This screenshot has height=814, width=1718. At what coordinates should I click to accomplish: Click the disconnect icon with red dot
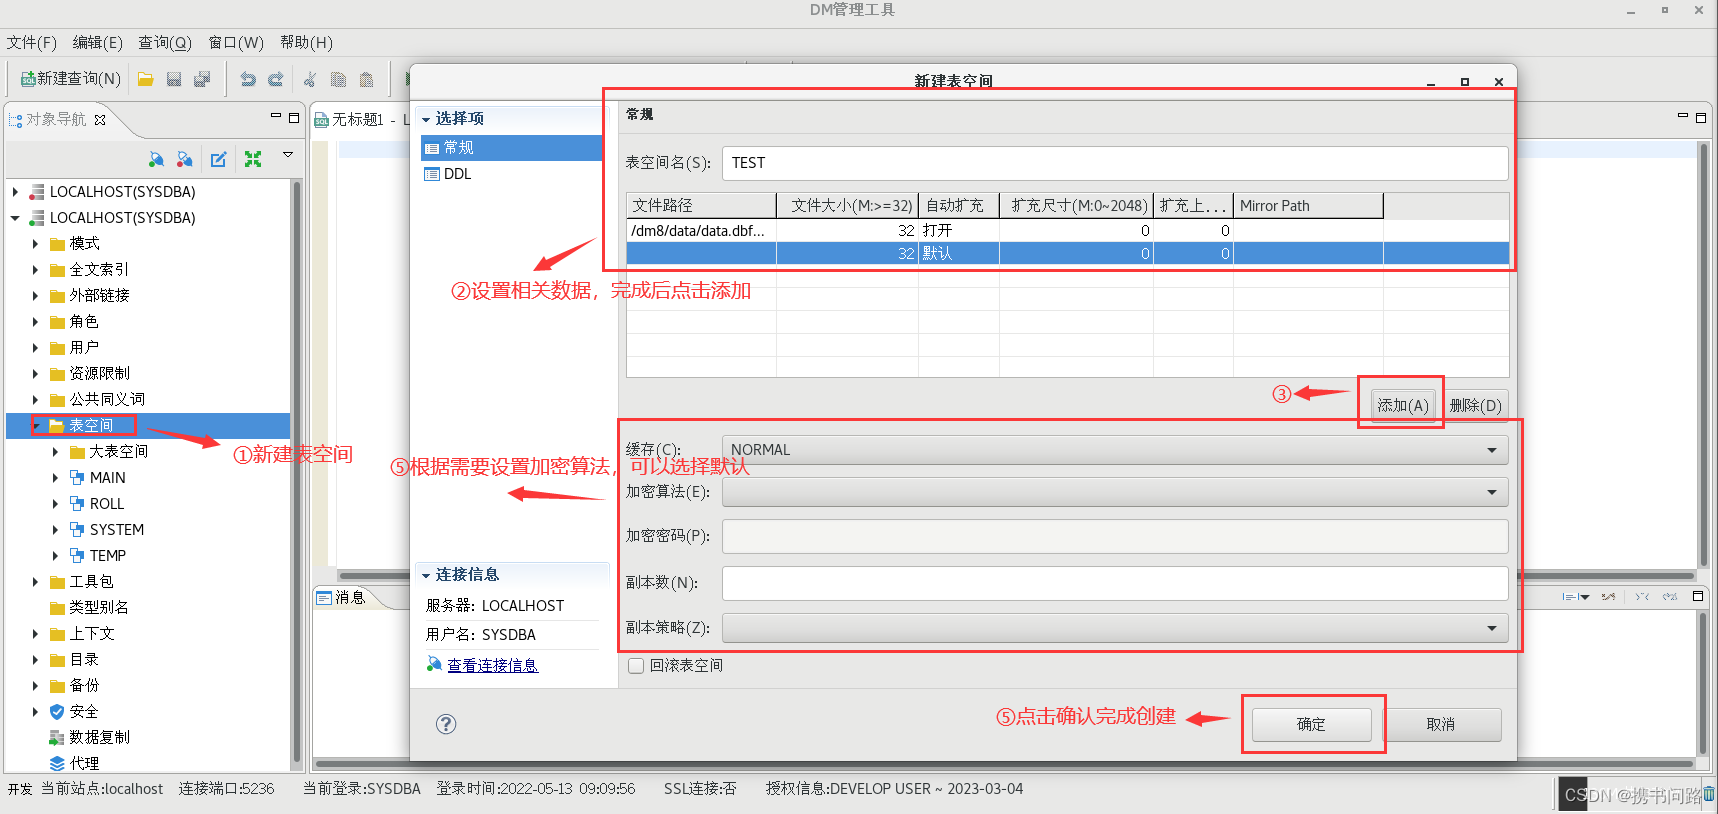tap(184, 159)
